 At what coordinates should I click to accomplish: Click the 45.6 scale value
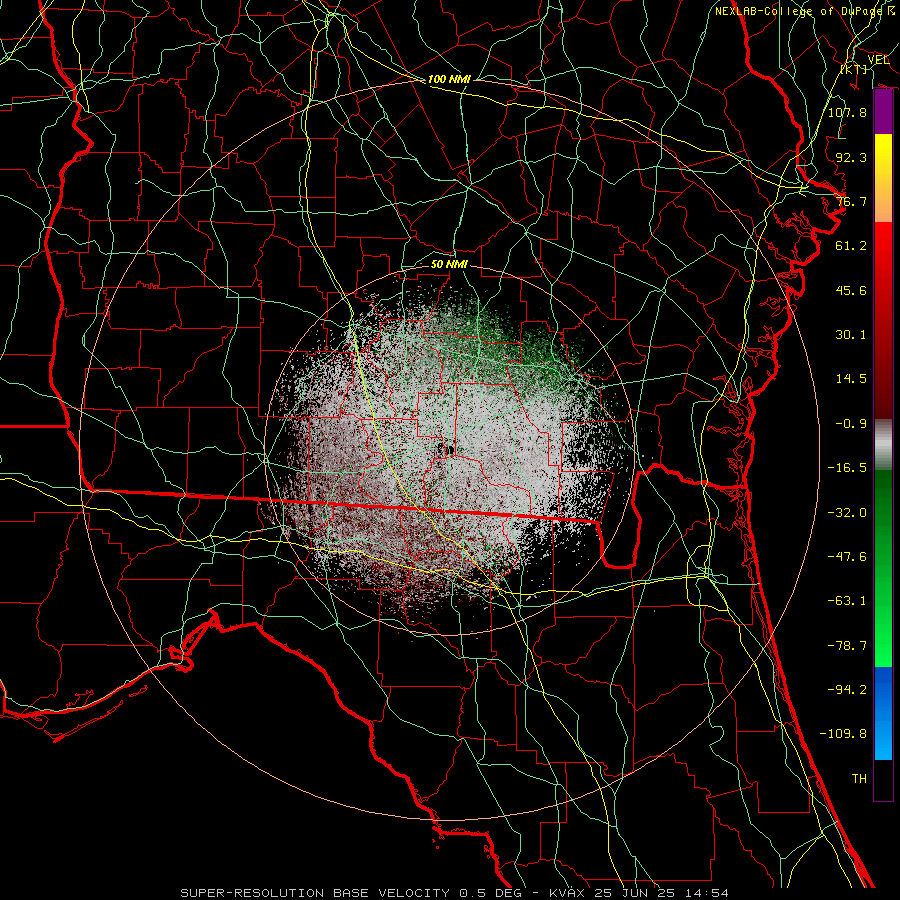851,290
